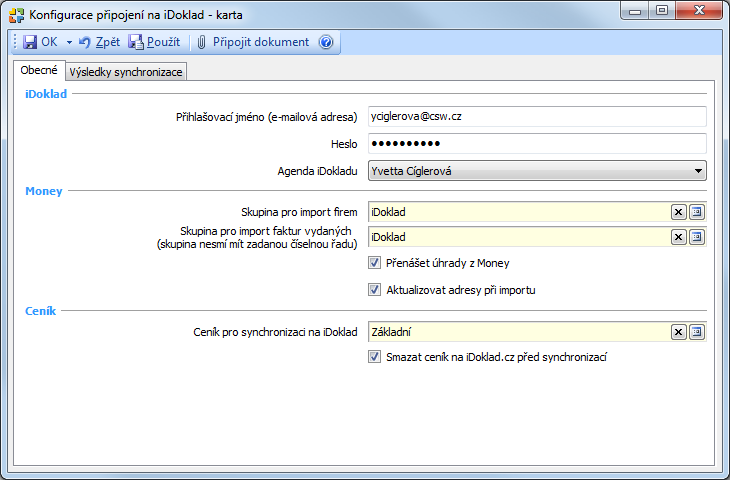Image resolution: width=730 pixels, height=480 pixels.
Task: Open the help question mark icon
Action: pyautogui.click(x=326, y=42)
